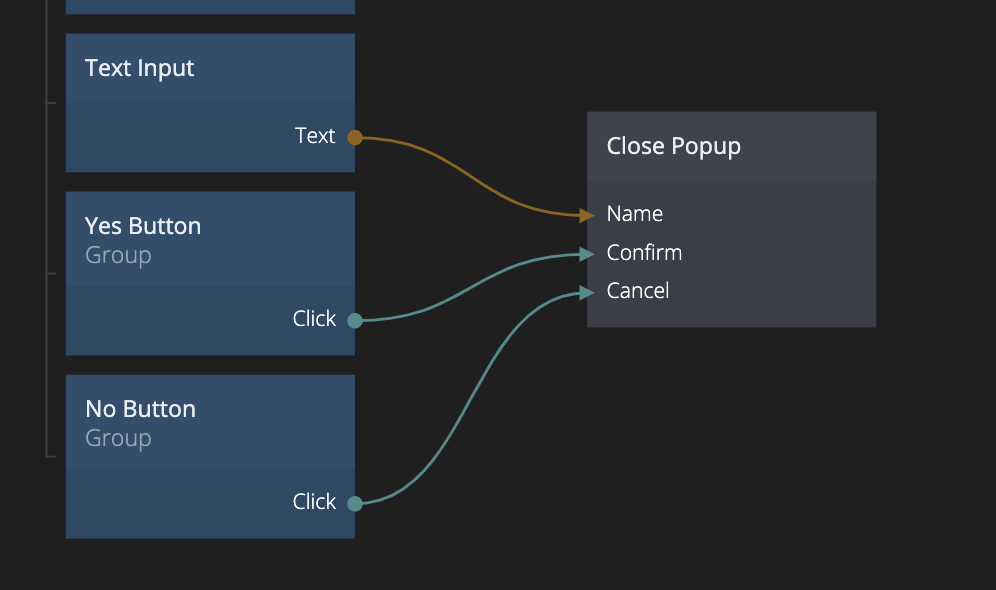Click the Yes Button Click output port dot
This screenshot has height=590, width=996.
pyautogui.click(x=354, y=320)
